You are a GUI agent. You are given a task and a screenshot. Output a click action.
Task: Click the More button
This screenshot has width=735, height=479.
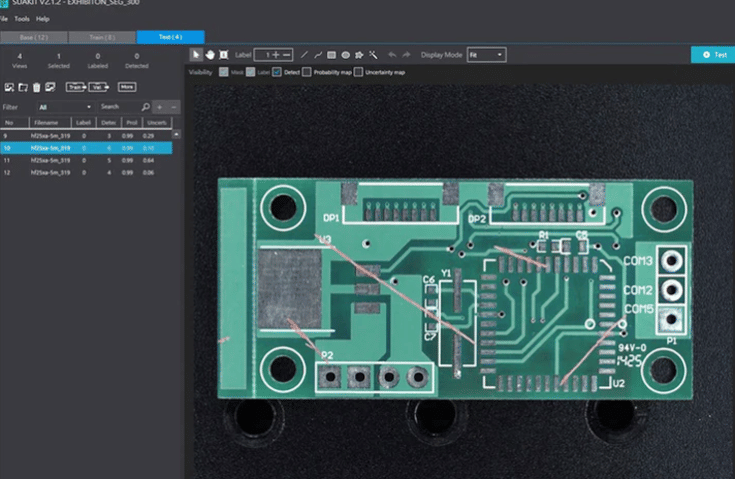[126, 87]
